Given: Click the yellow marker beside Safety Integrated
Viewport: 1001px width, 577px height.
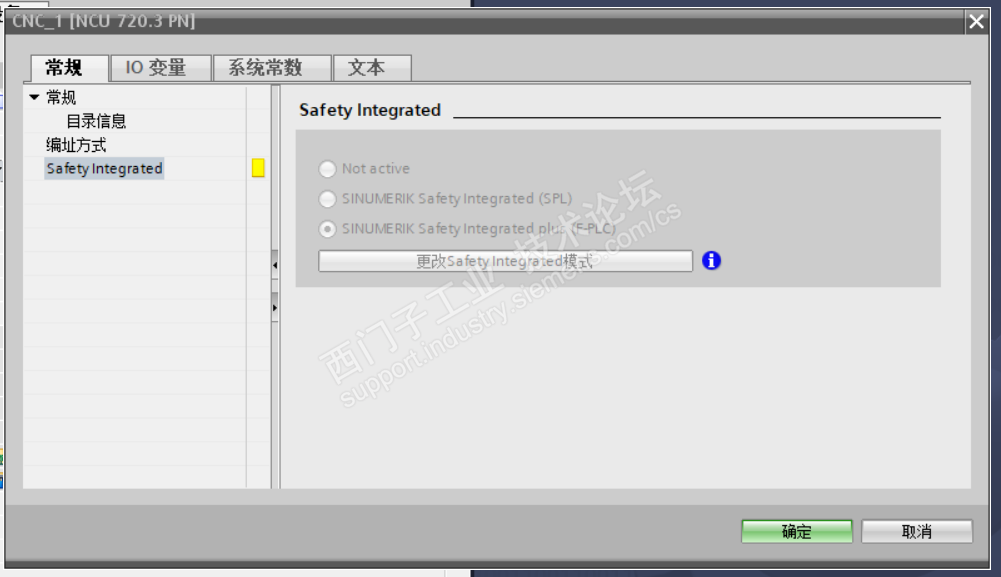Looking at the screenshot, I should 258,168.
